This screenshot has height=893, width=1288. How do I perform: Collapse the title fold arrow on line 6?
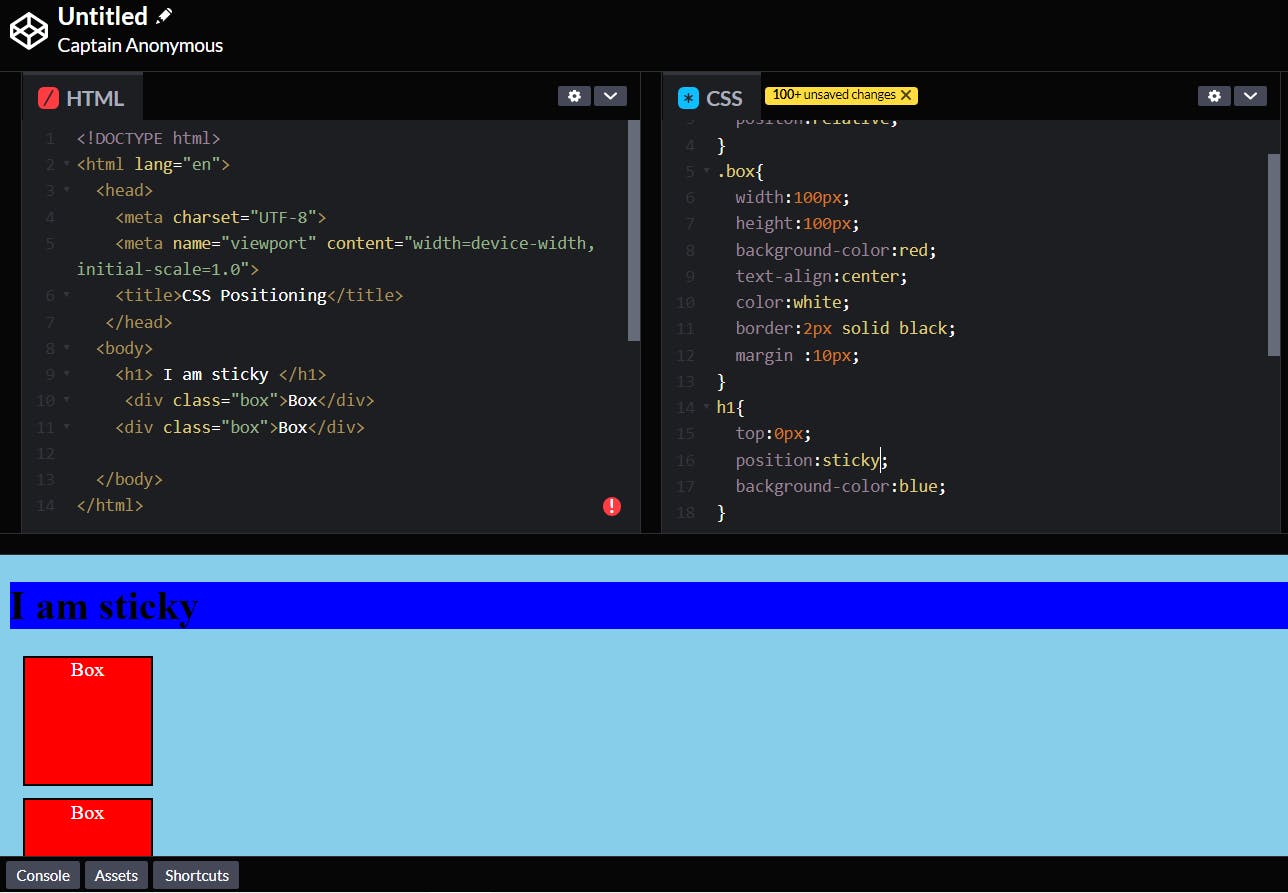pyautogui.click(x=66, y=295)
